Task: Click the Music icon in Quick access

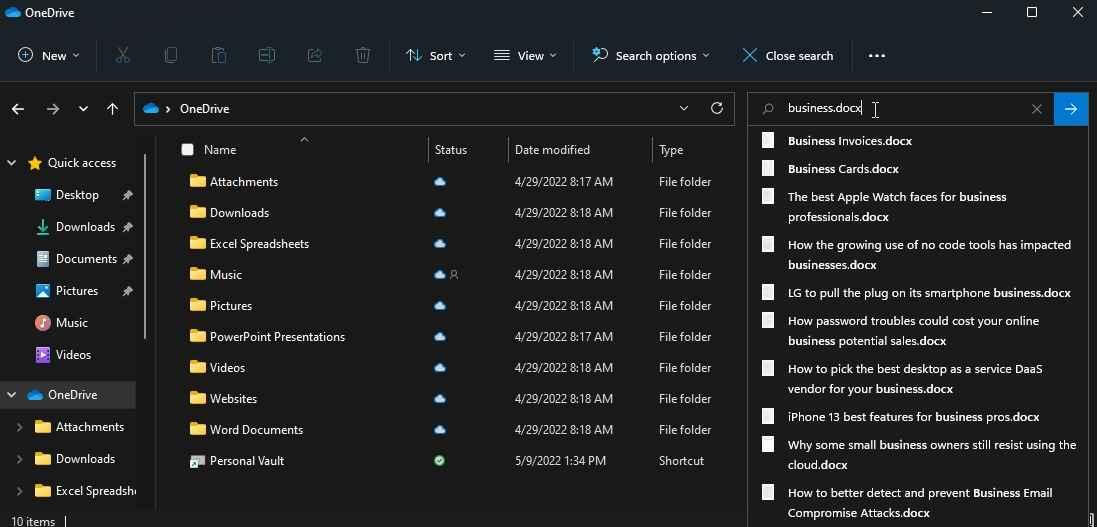Action: [x=43, y=323]
